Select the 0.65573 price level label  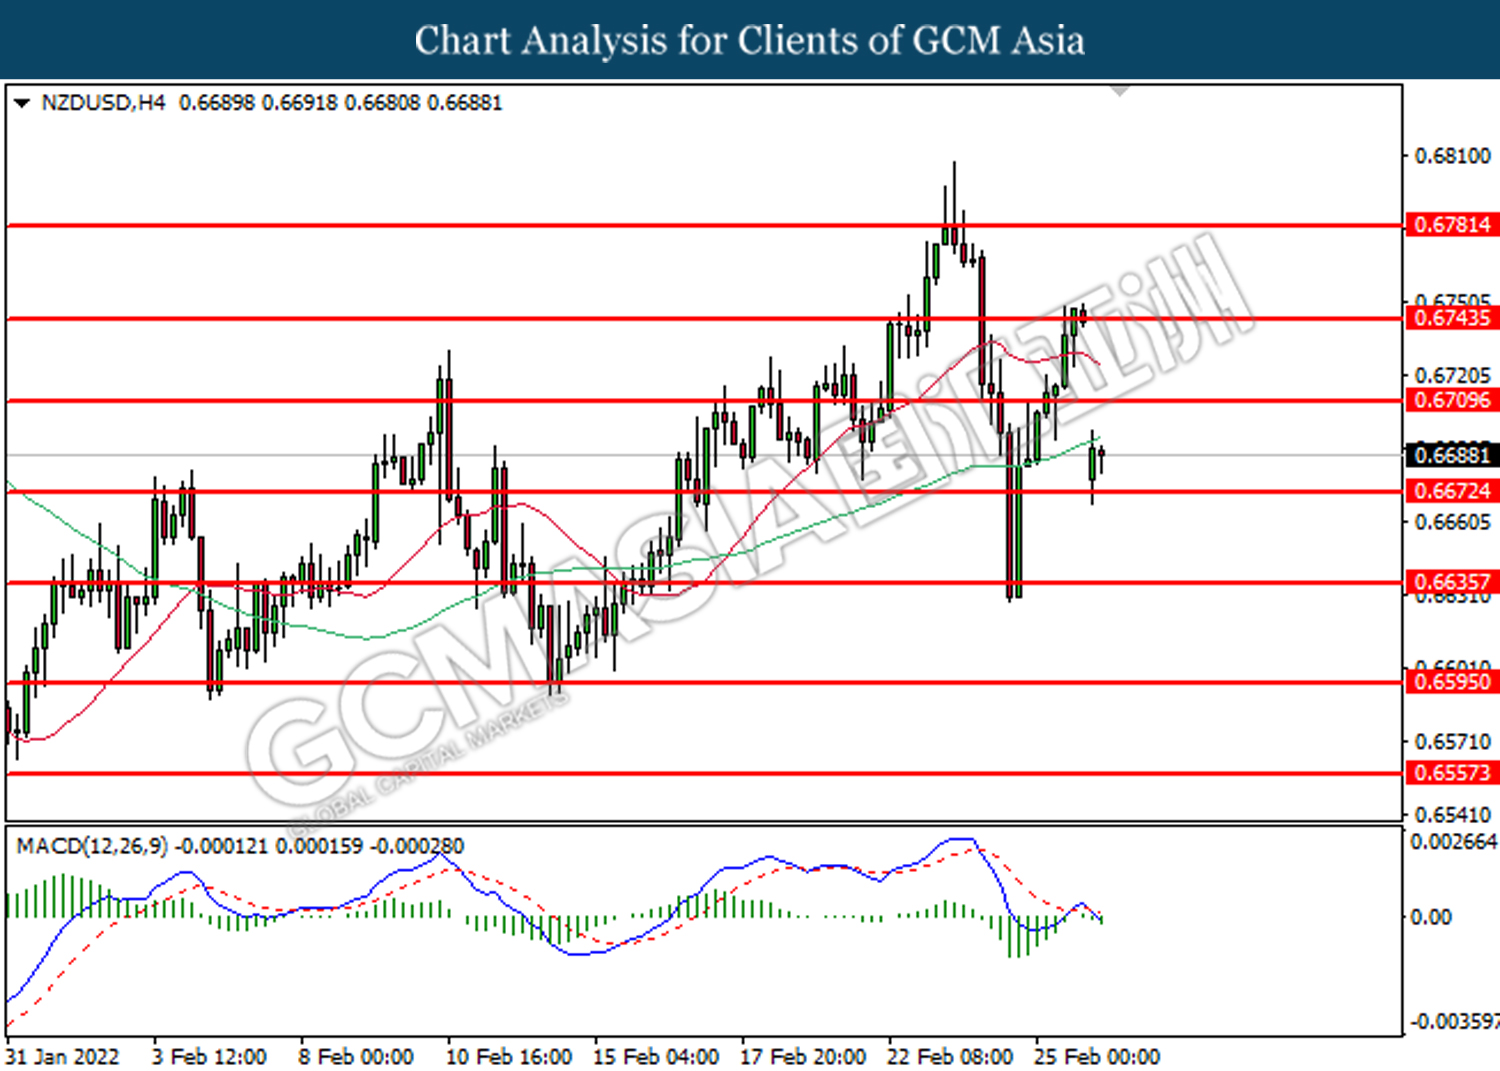click(x=1452, y=773)
